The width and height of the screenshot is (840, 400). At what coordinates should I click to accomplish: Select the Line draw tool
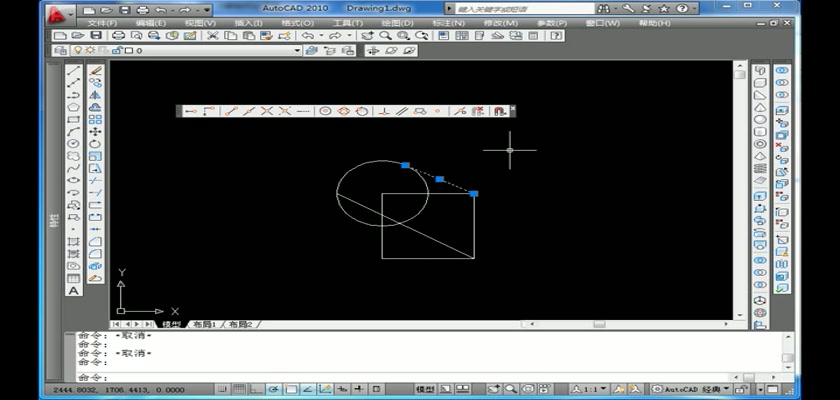click(x=73, y=70)
